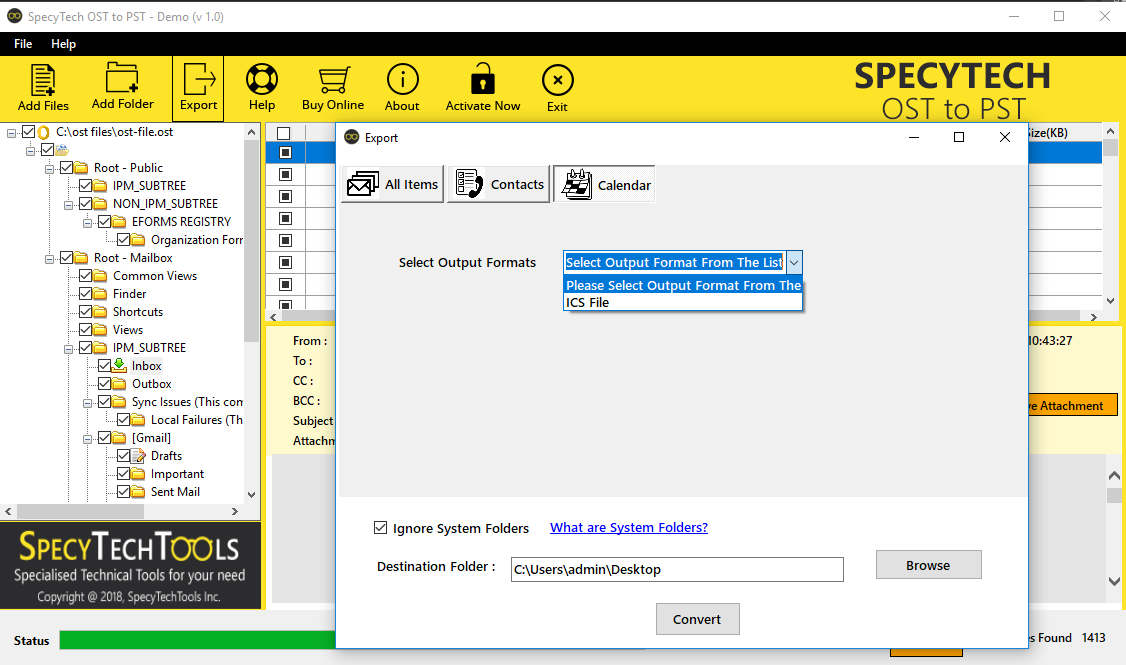Uncheck the Sent Mail checkbox

pyautogui.click(x=124, y=491)
